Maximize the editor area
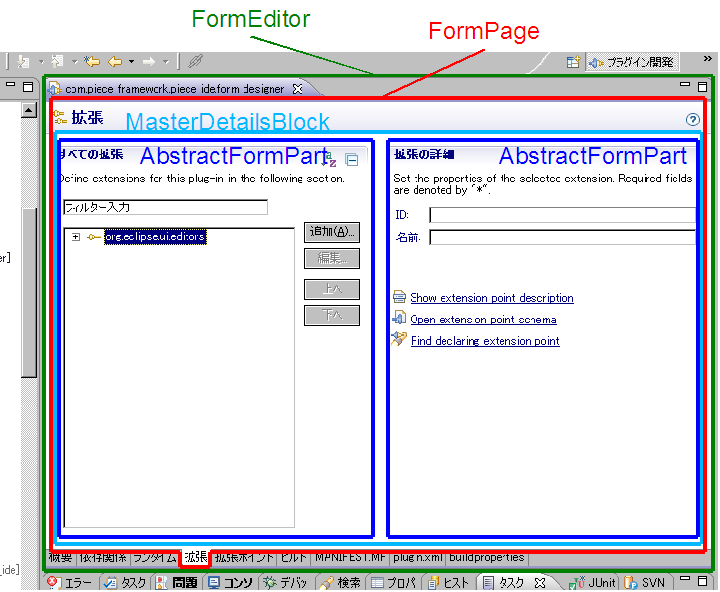The image size is (720, 592). 703,87
